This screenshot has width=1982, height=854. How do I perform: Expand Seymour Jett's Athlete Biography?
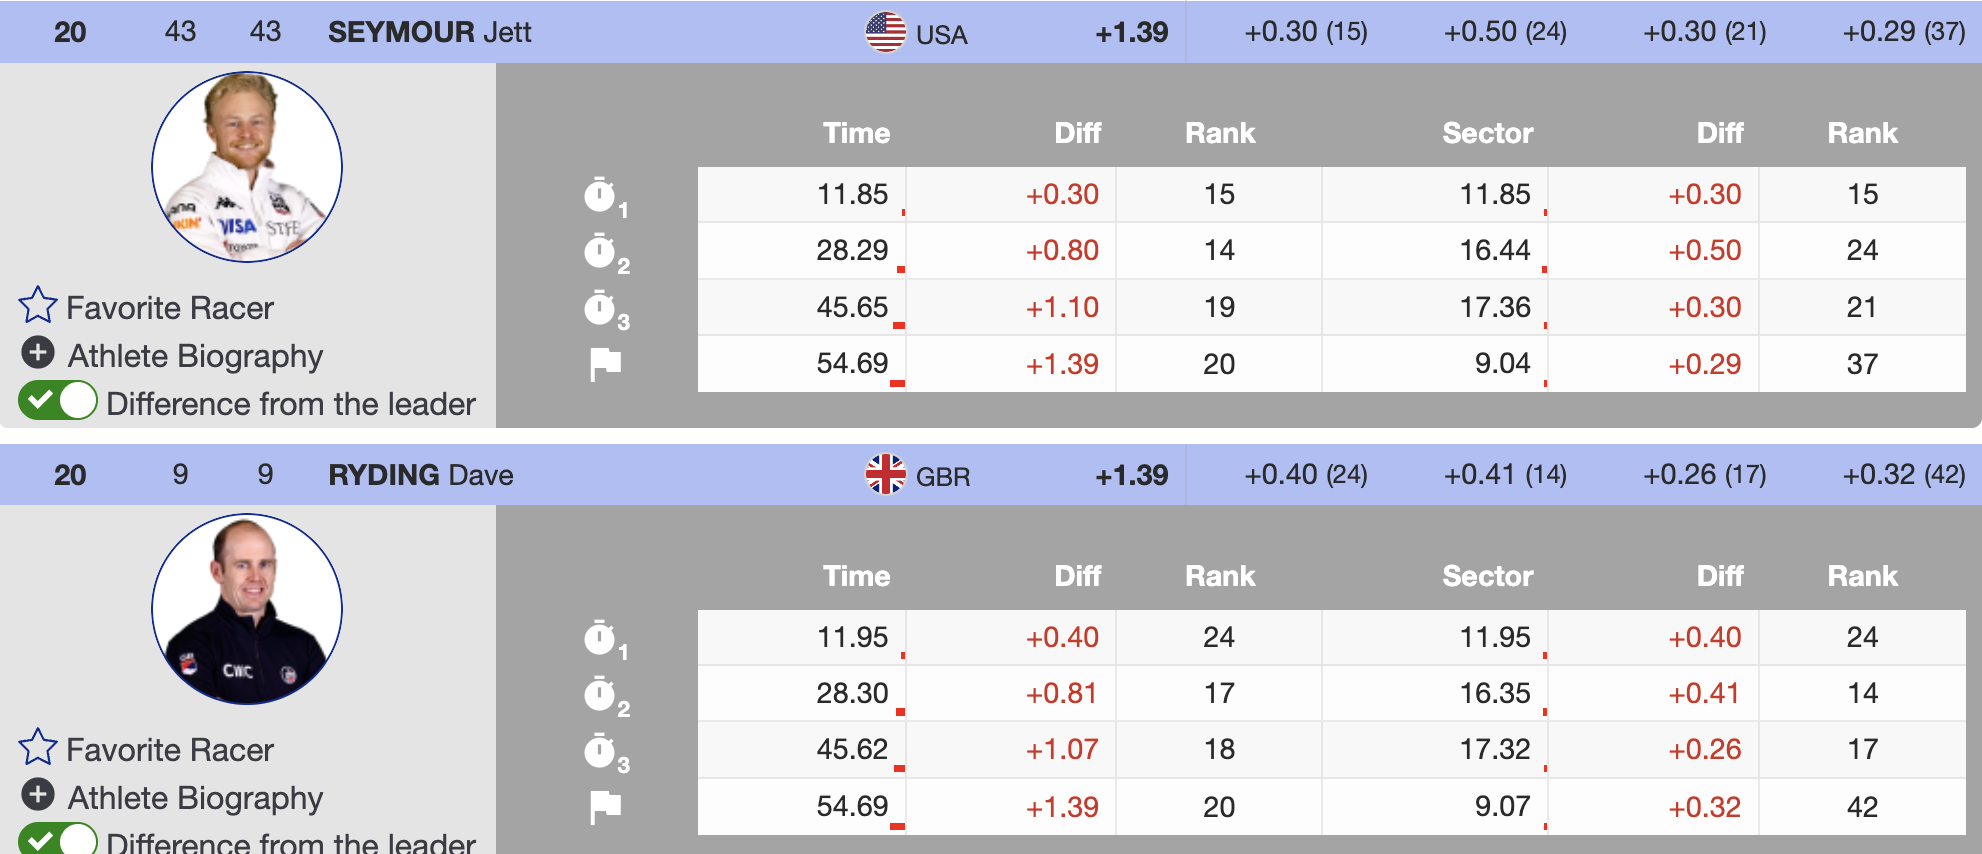point(38,353)
